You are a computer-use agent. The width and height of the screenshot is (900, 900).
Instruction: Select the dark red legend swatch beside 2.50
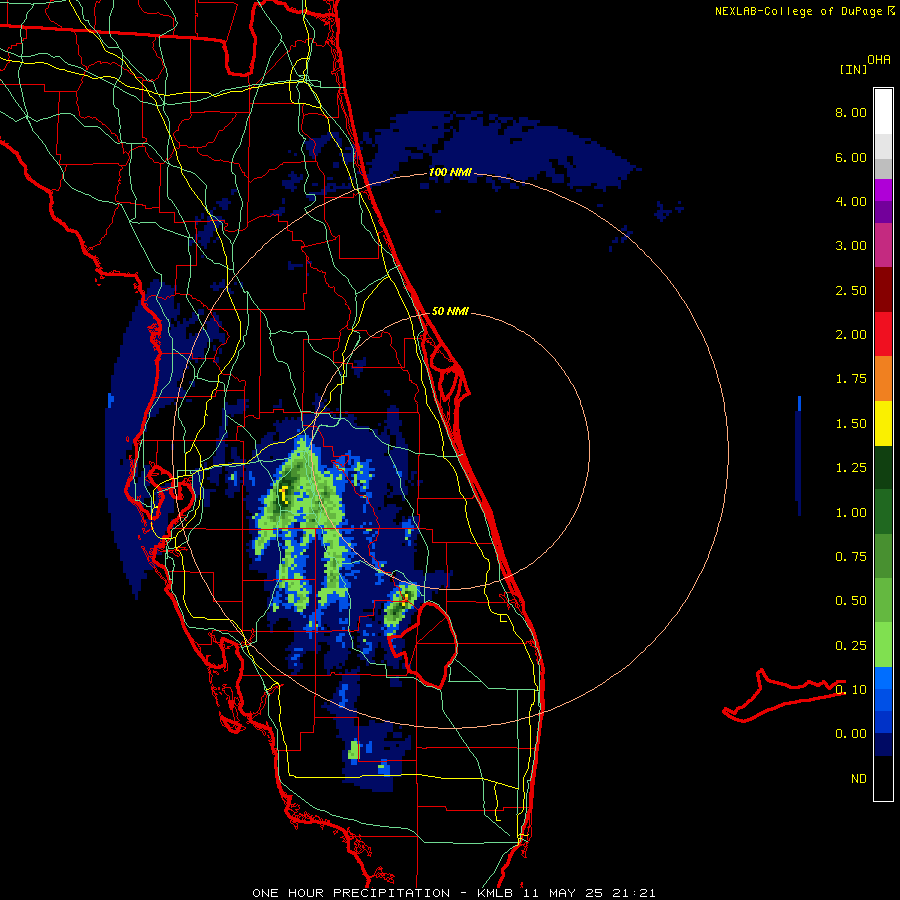tap(883, 290)
